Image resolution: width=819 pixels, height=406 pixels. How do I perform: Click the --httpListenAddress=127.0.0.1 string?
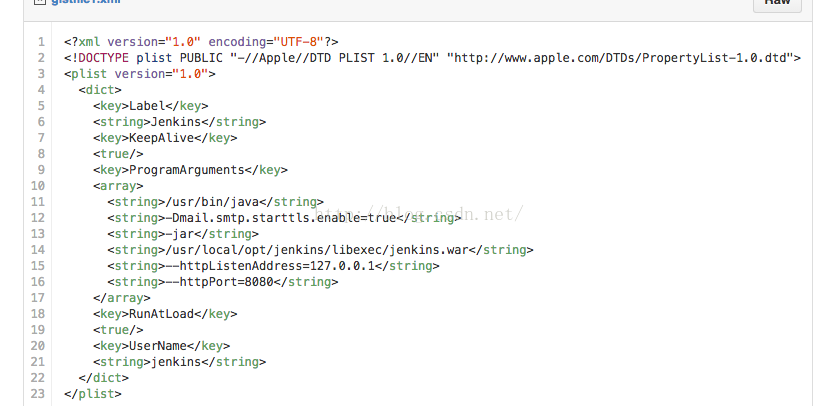274,266
